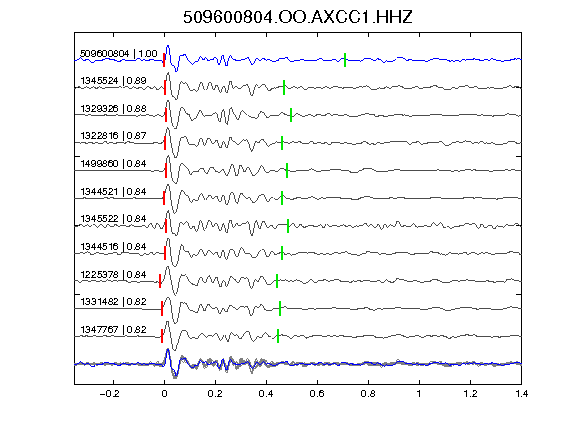Image resolution: width=576 pixels, height=432 pixels.
Task: Click the -0.2 x-axis tick label
Action: pos(109,394)
